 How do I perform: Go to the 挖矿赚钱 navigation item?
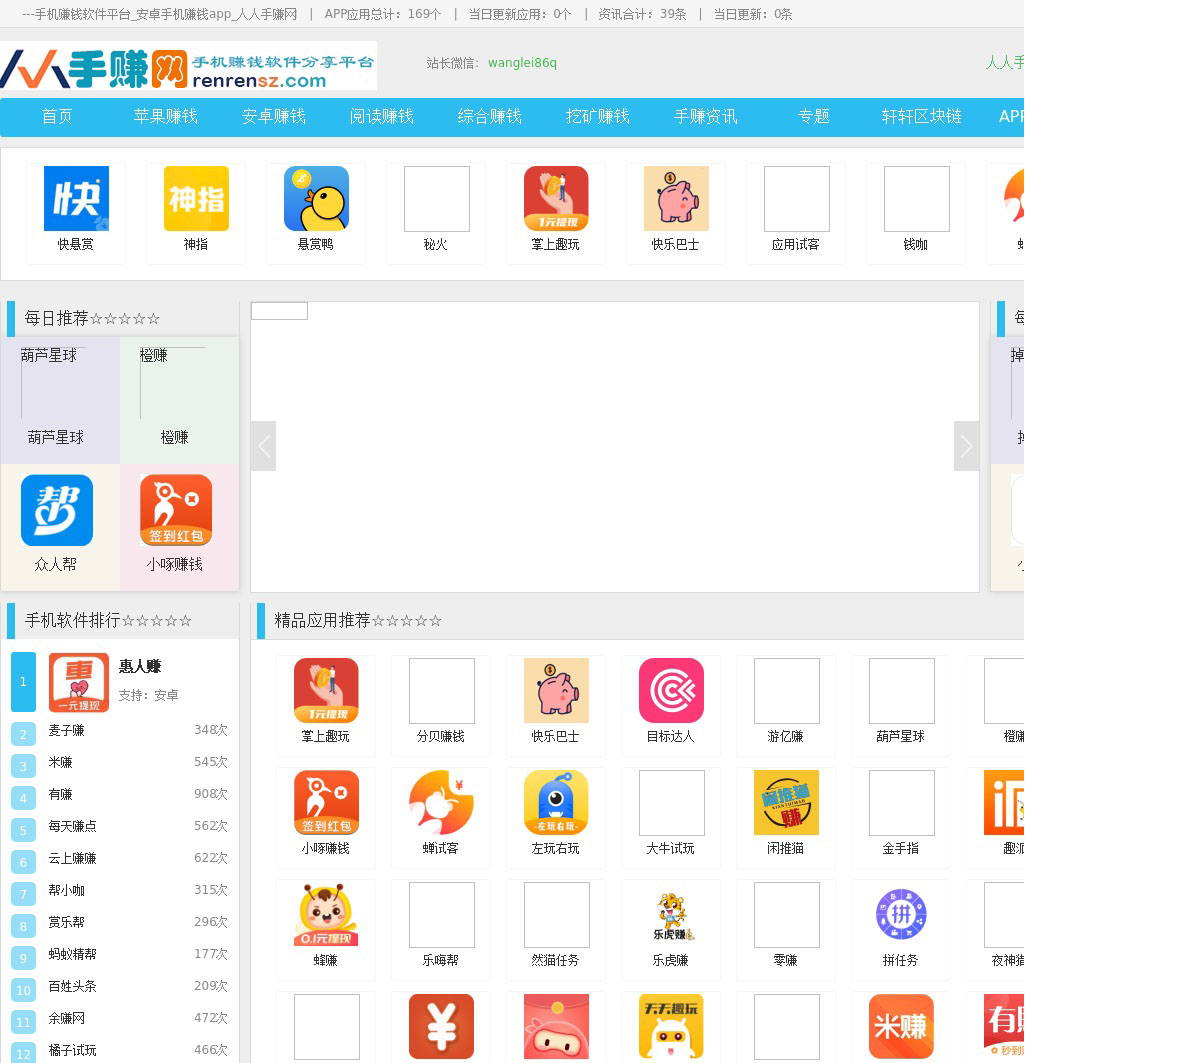click(x=598, y=117)
